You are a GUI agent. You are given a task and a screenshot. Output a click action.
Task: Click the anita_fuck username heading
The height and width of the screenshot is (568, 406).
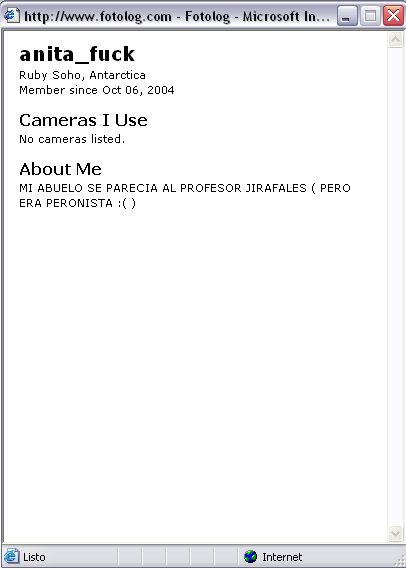tap(77, 54)
